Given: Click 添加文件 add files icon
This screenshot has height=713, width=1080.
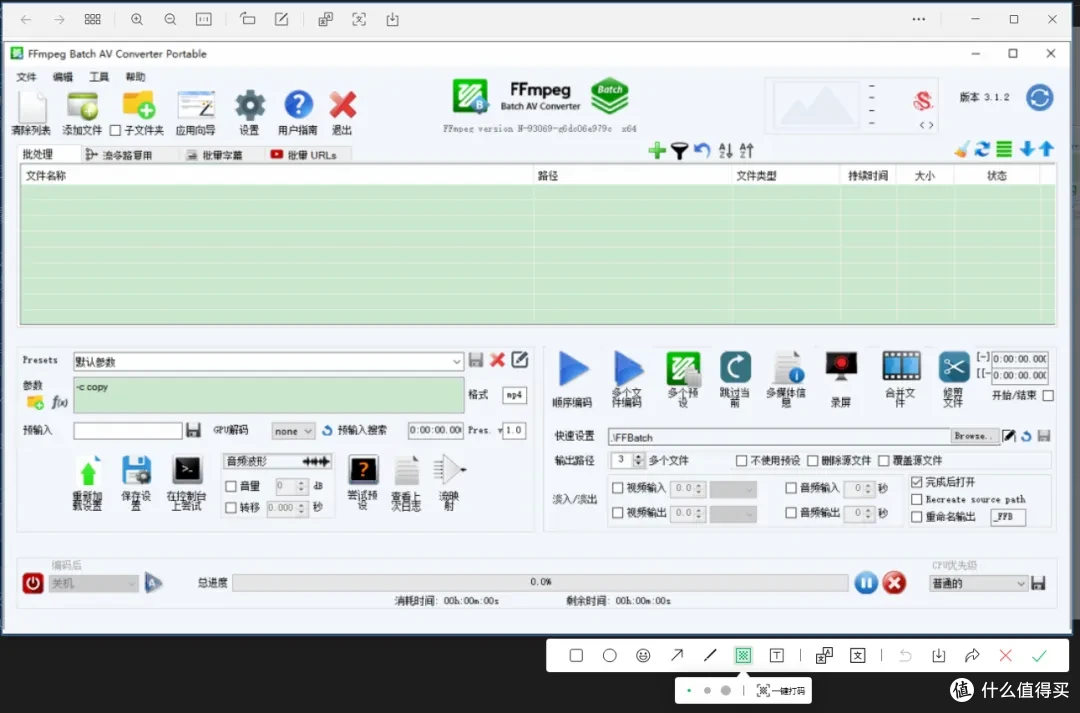Looking at the screenshot, I should pyautogui.click(x=82, y=107).
